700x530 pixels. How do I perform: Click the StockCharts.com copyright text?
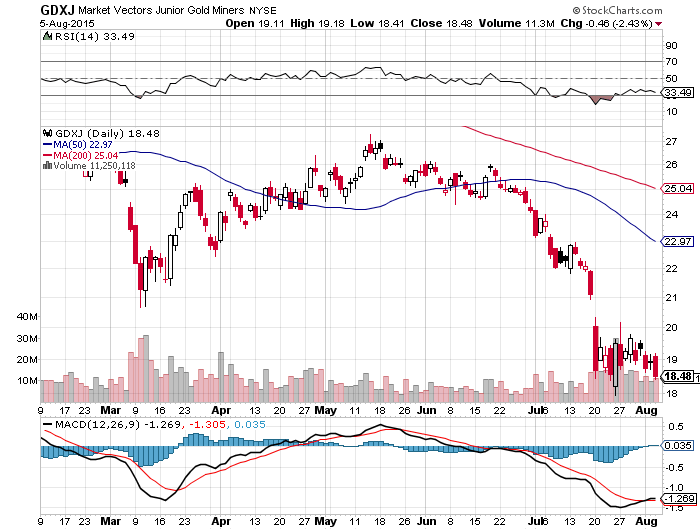click(x=617, y=10)
